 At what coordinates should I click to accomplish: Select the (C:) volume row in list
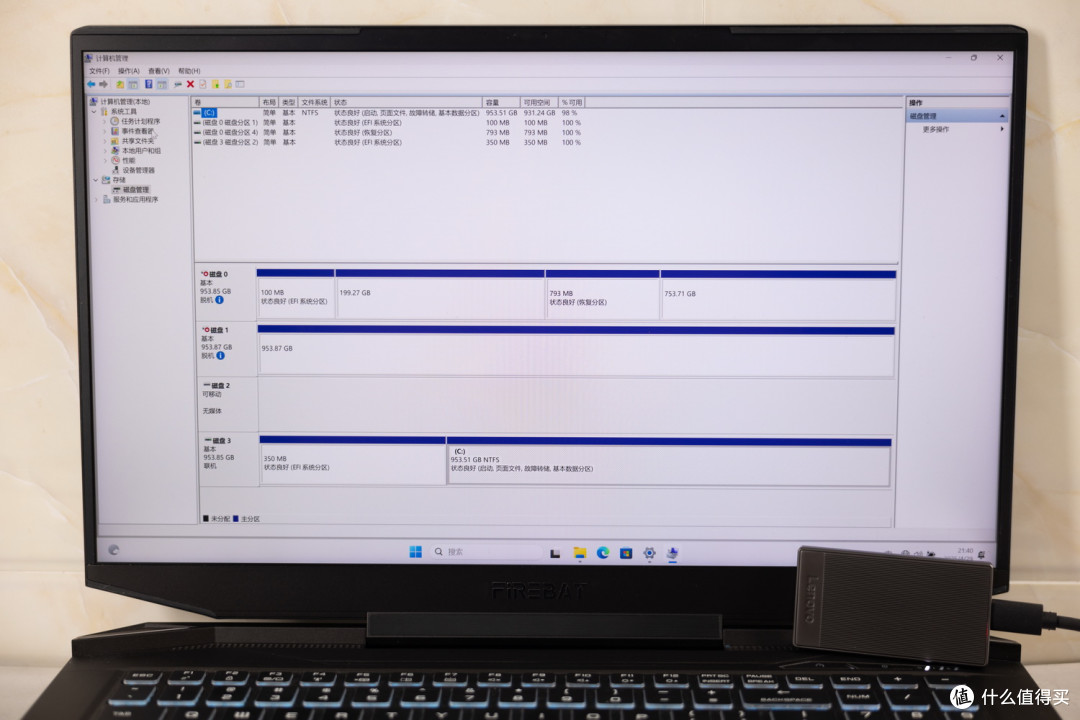(x=388, y=112)
